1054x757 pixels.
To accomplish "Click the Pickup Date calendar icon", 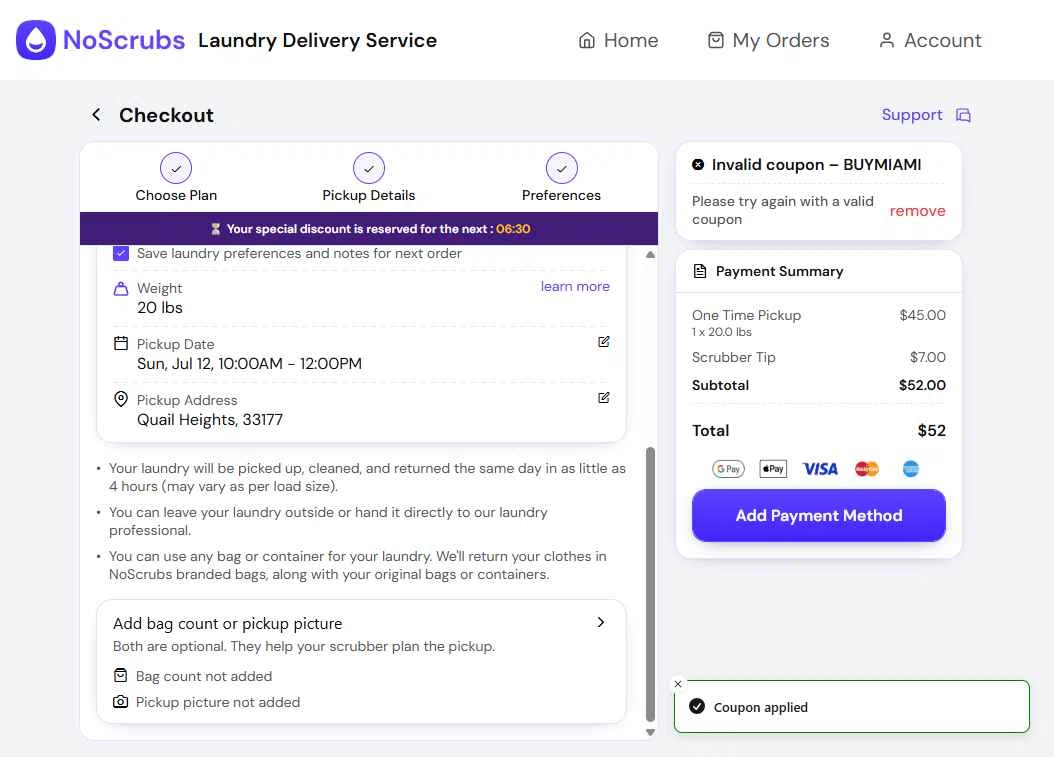I will [121, 344].
